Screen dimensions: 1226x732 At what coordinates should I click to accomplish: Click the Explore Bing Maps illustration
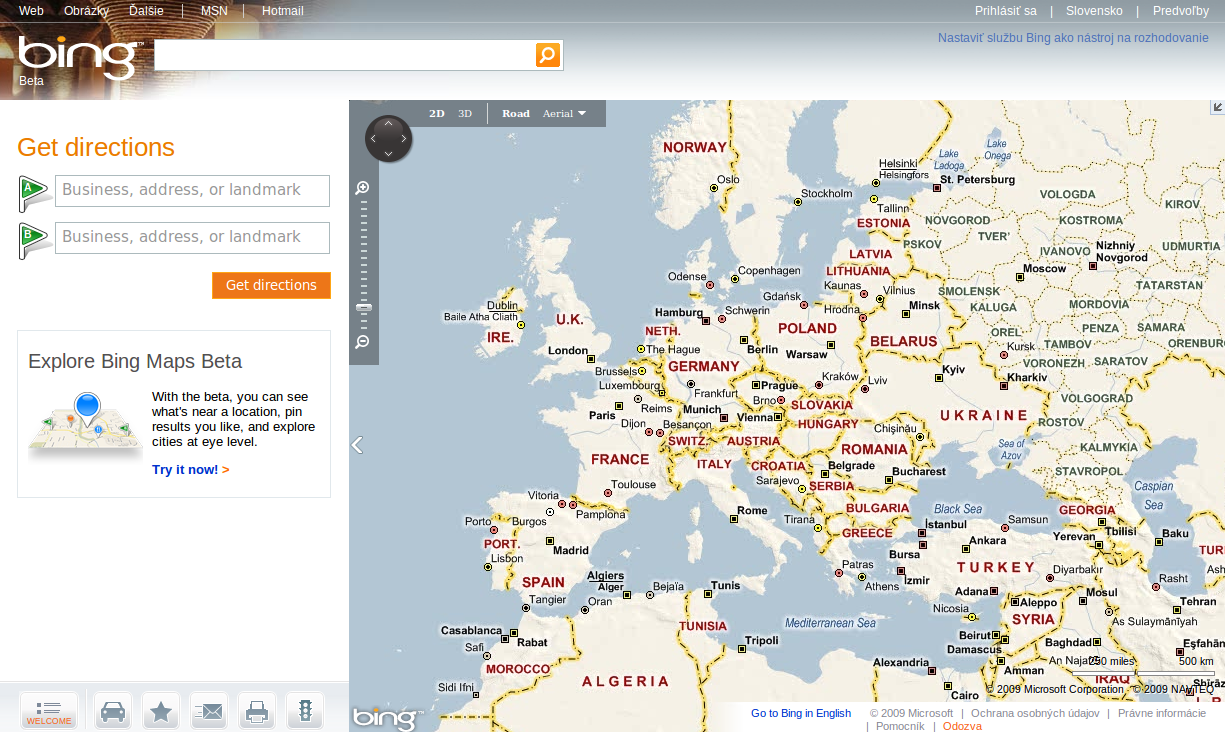click(85, 425)
